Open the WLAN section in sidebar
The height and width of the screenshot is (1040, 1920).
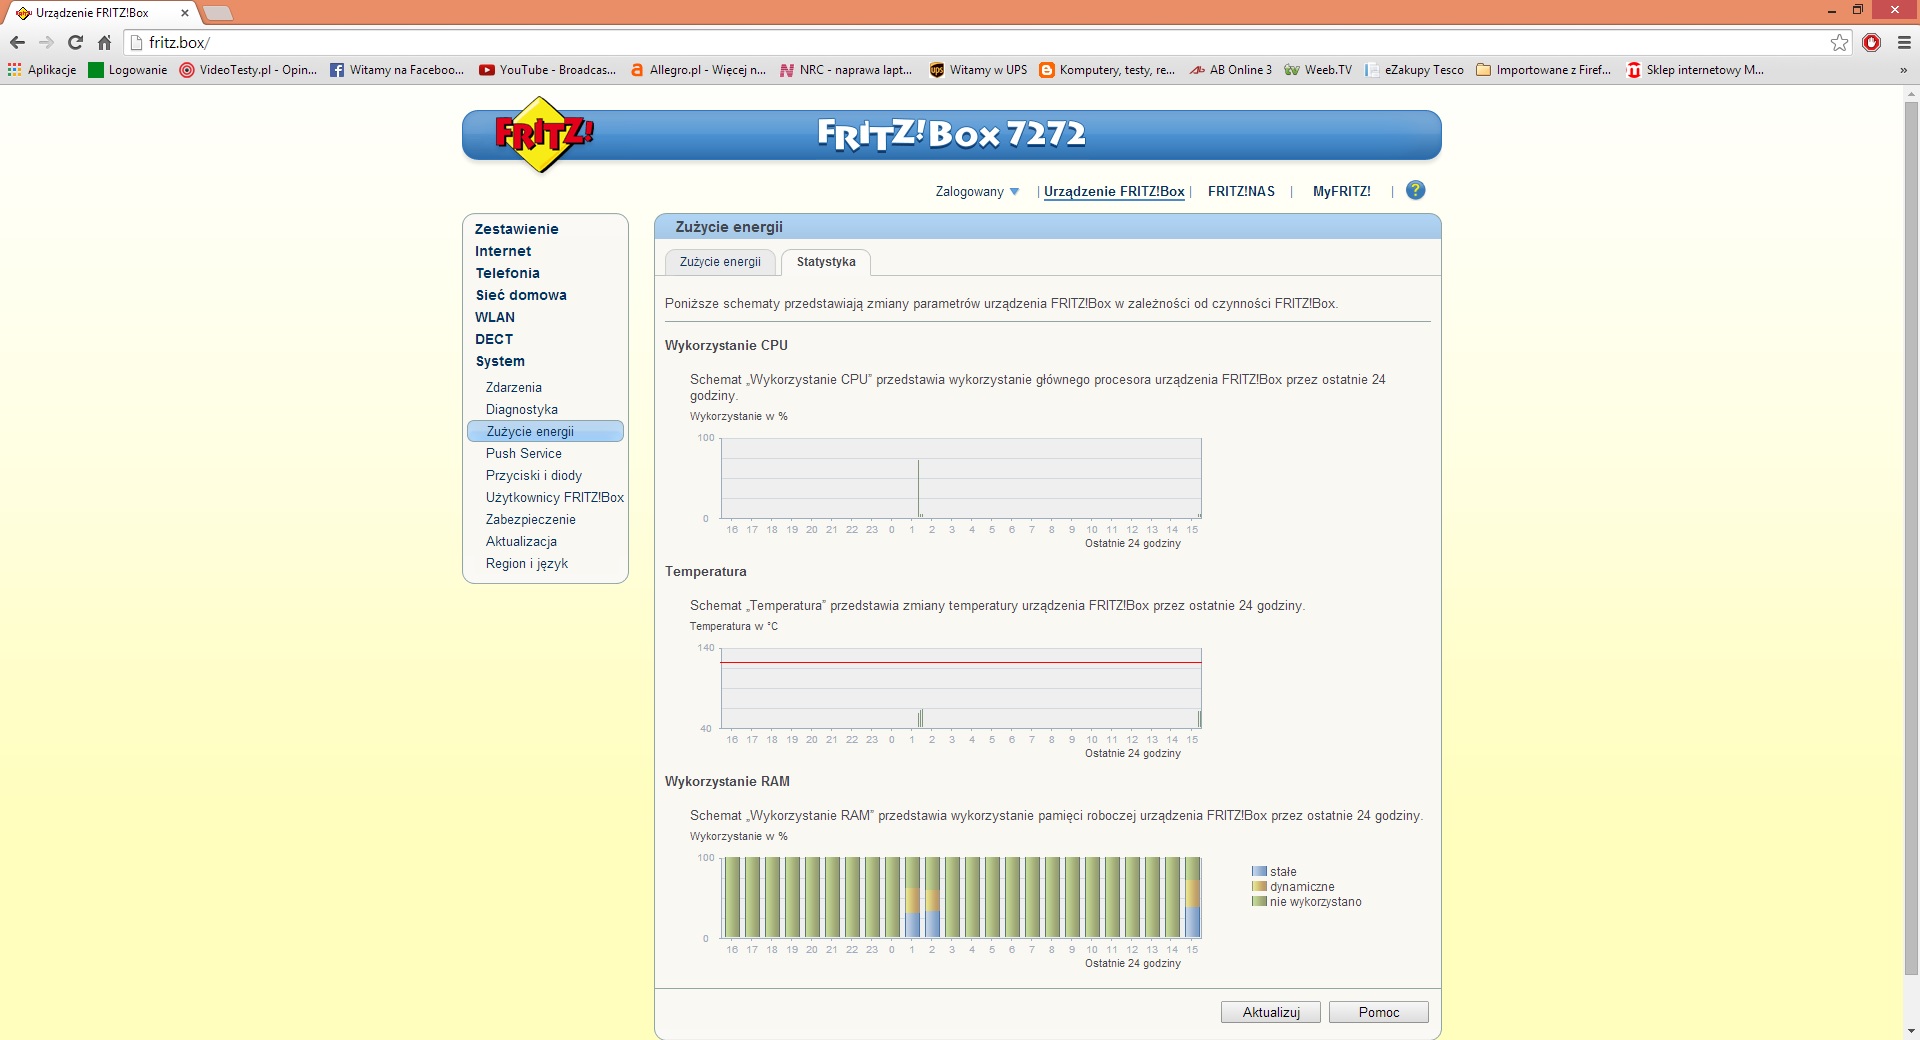tap(495, 317)
